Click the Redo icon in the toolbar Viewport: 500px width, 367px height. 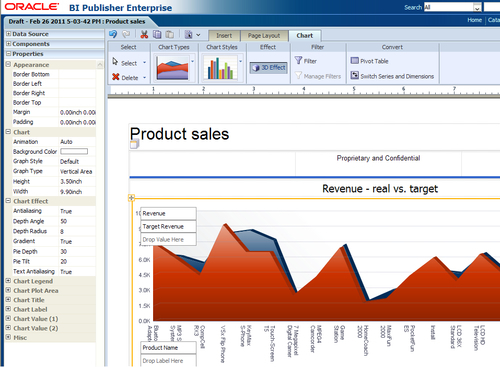(126, 34)
